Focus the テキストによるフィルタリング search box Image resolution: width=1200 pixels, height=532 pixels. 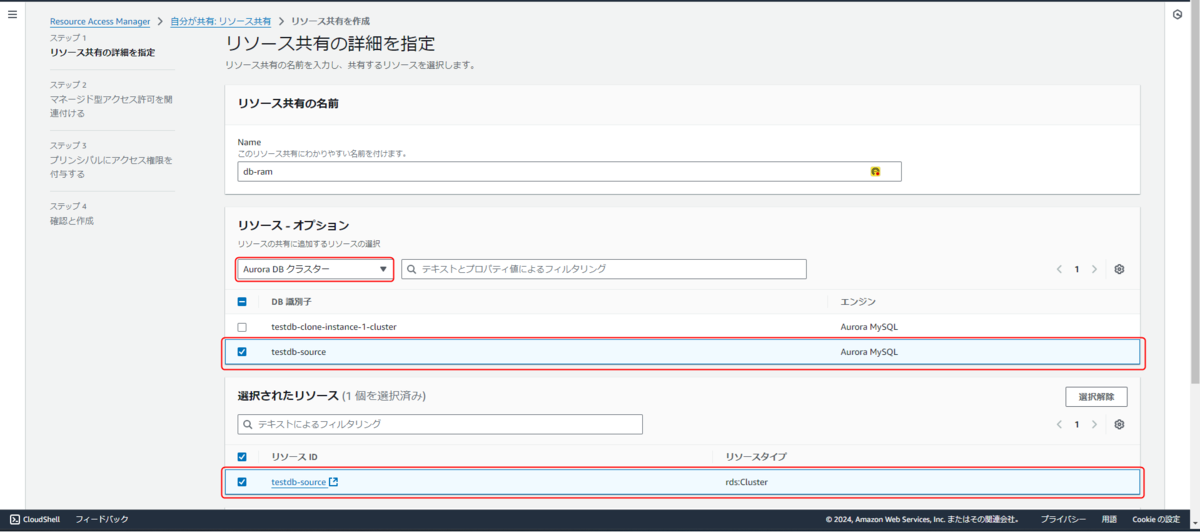(440, 424)
